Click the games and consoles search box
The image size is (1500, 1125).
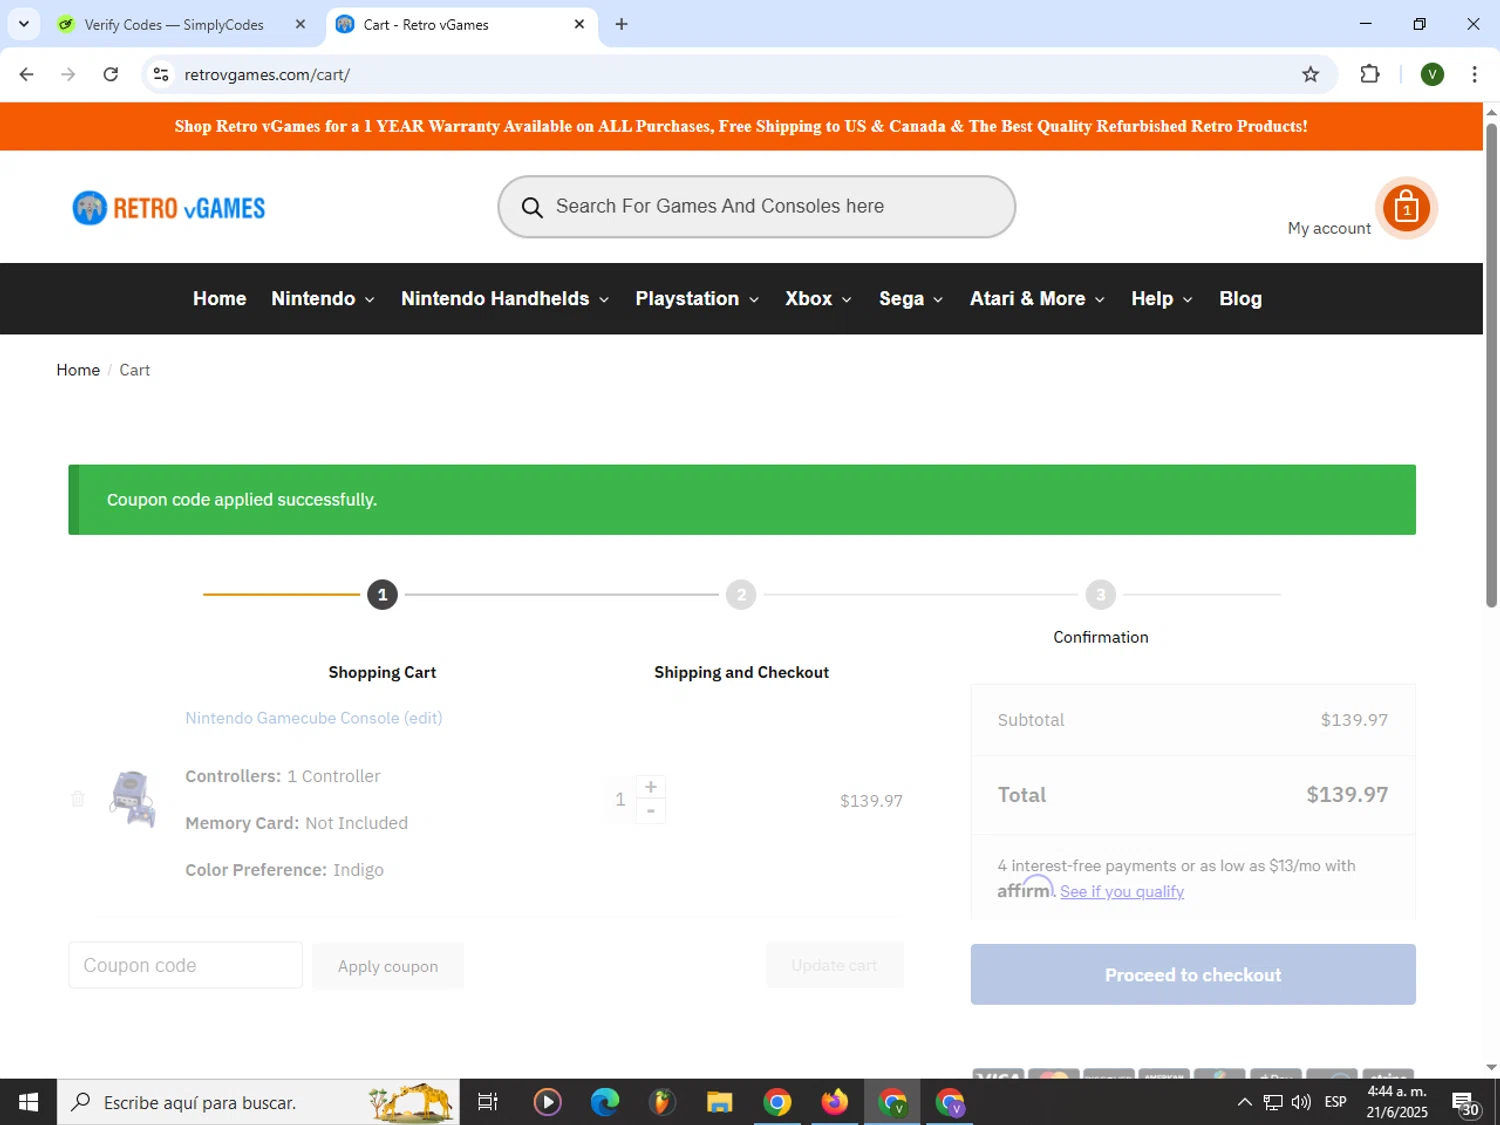[x=757, y=207]
